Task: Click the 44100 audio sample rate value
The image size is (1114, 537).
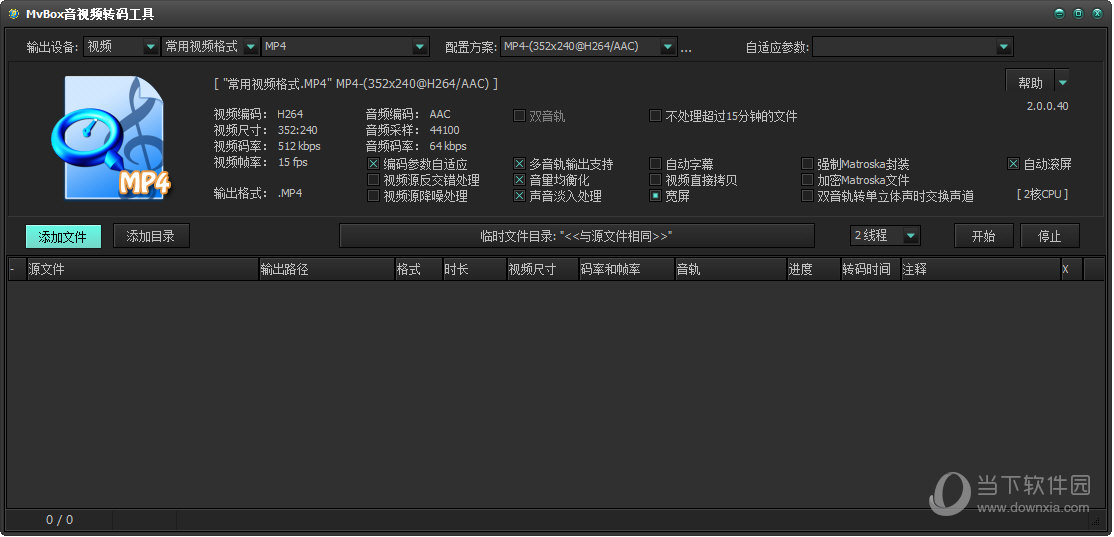Action: point(445,130)
